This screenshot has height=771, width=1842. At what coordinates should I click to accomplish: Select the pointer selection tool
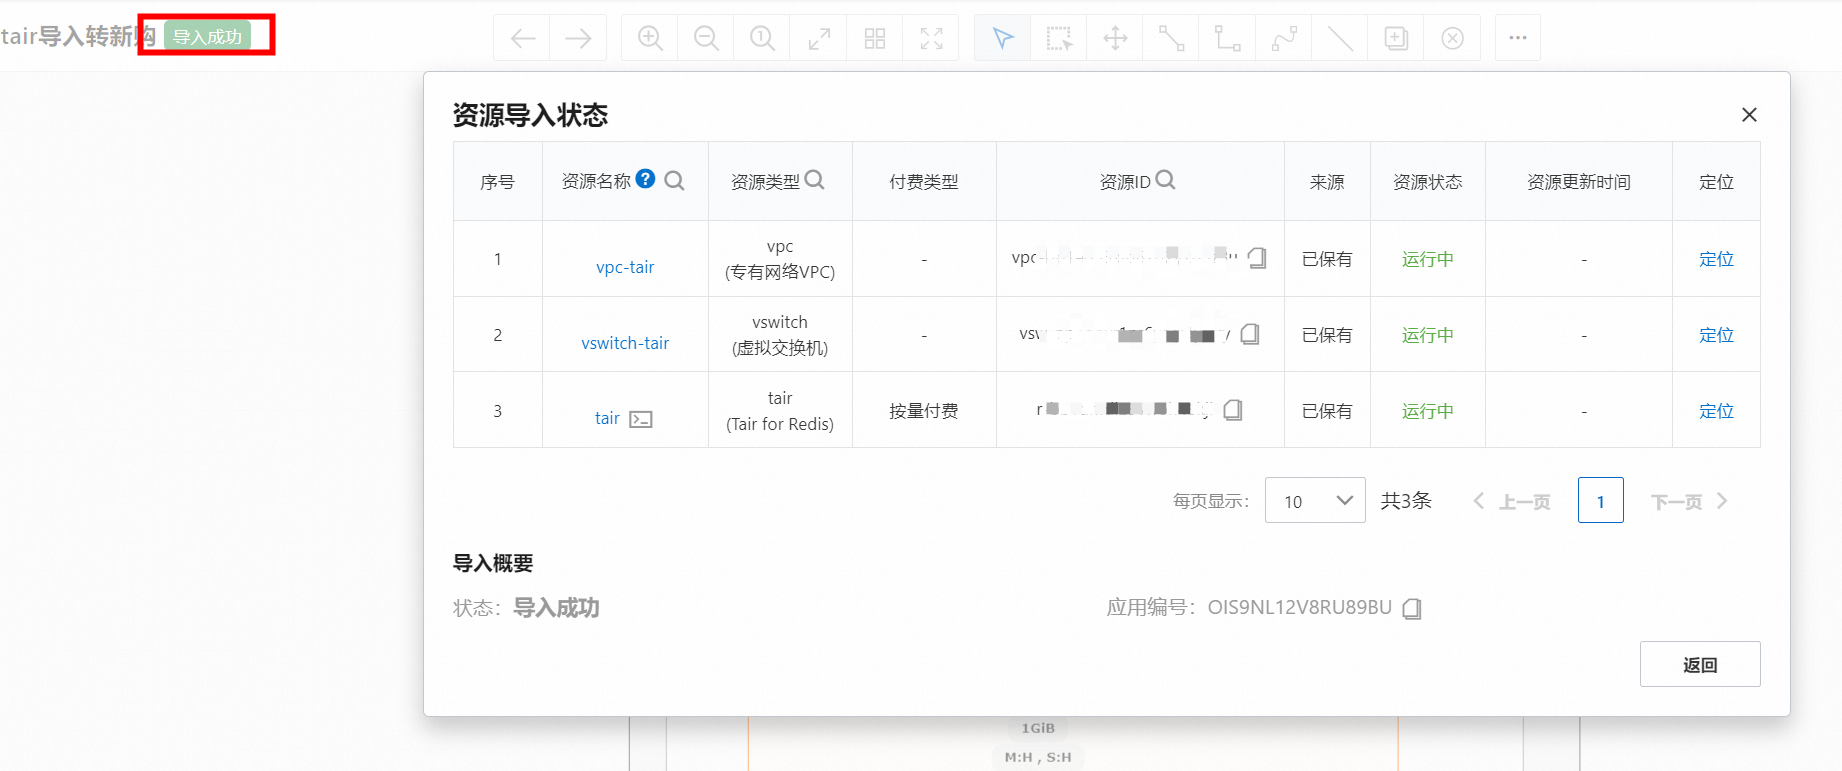(1003, 38)
